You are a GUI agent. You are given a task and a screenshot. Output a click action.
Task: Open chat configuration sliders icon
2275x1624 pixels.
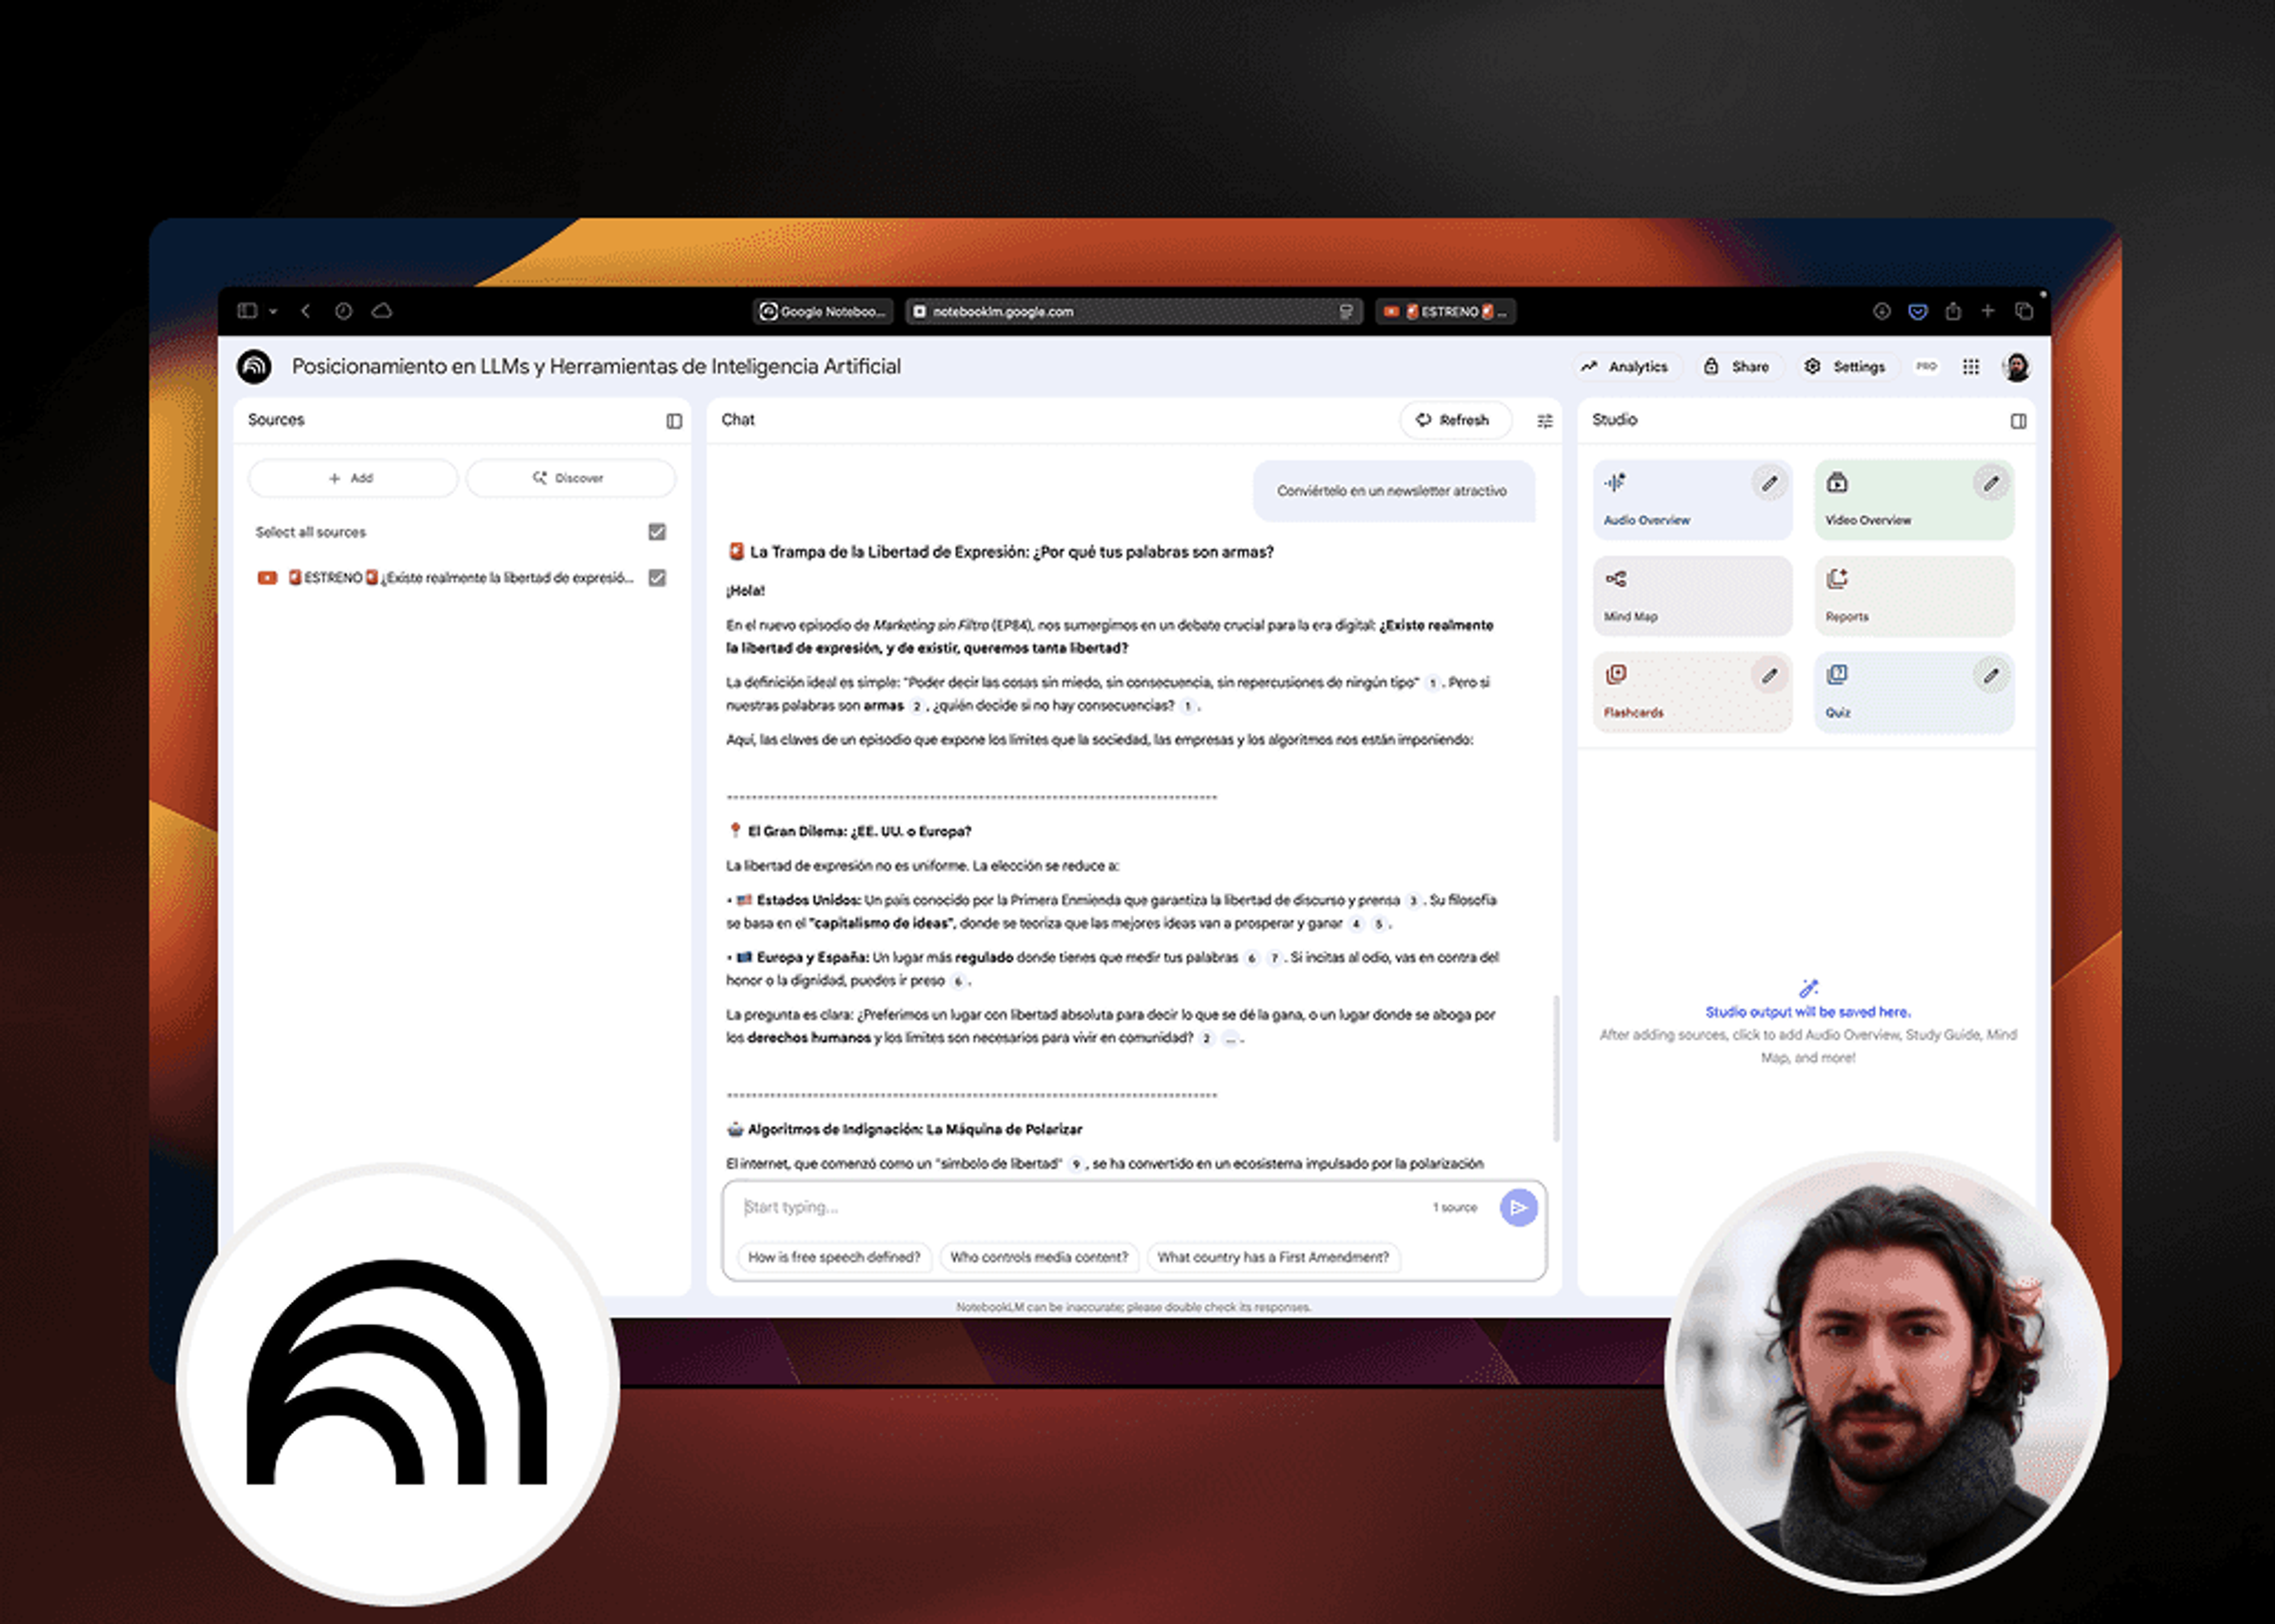[x=1545, y=421]
